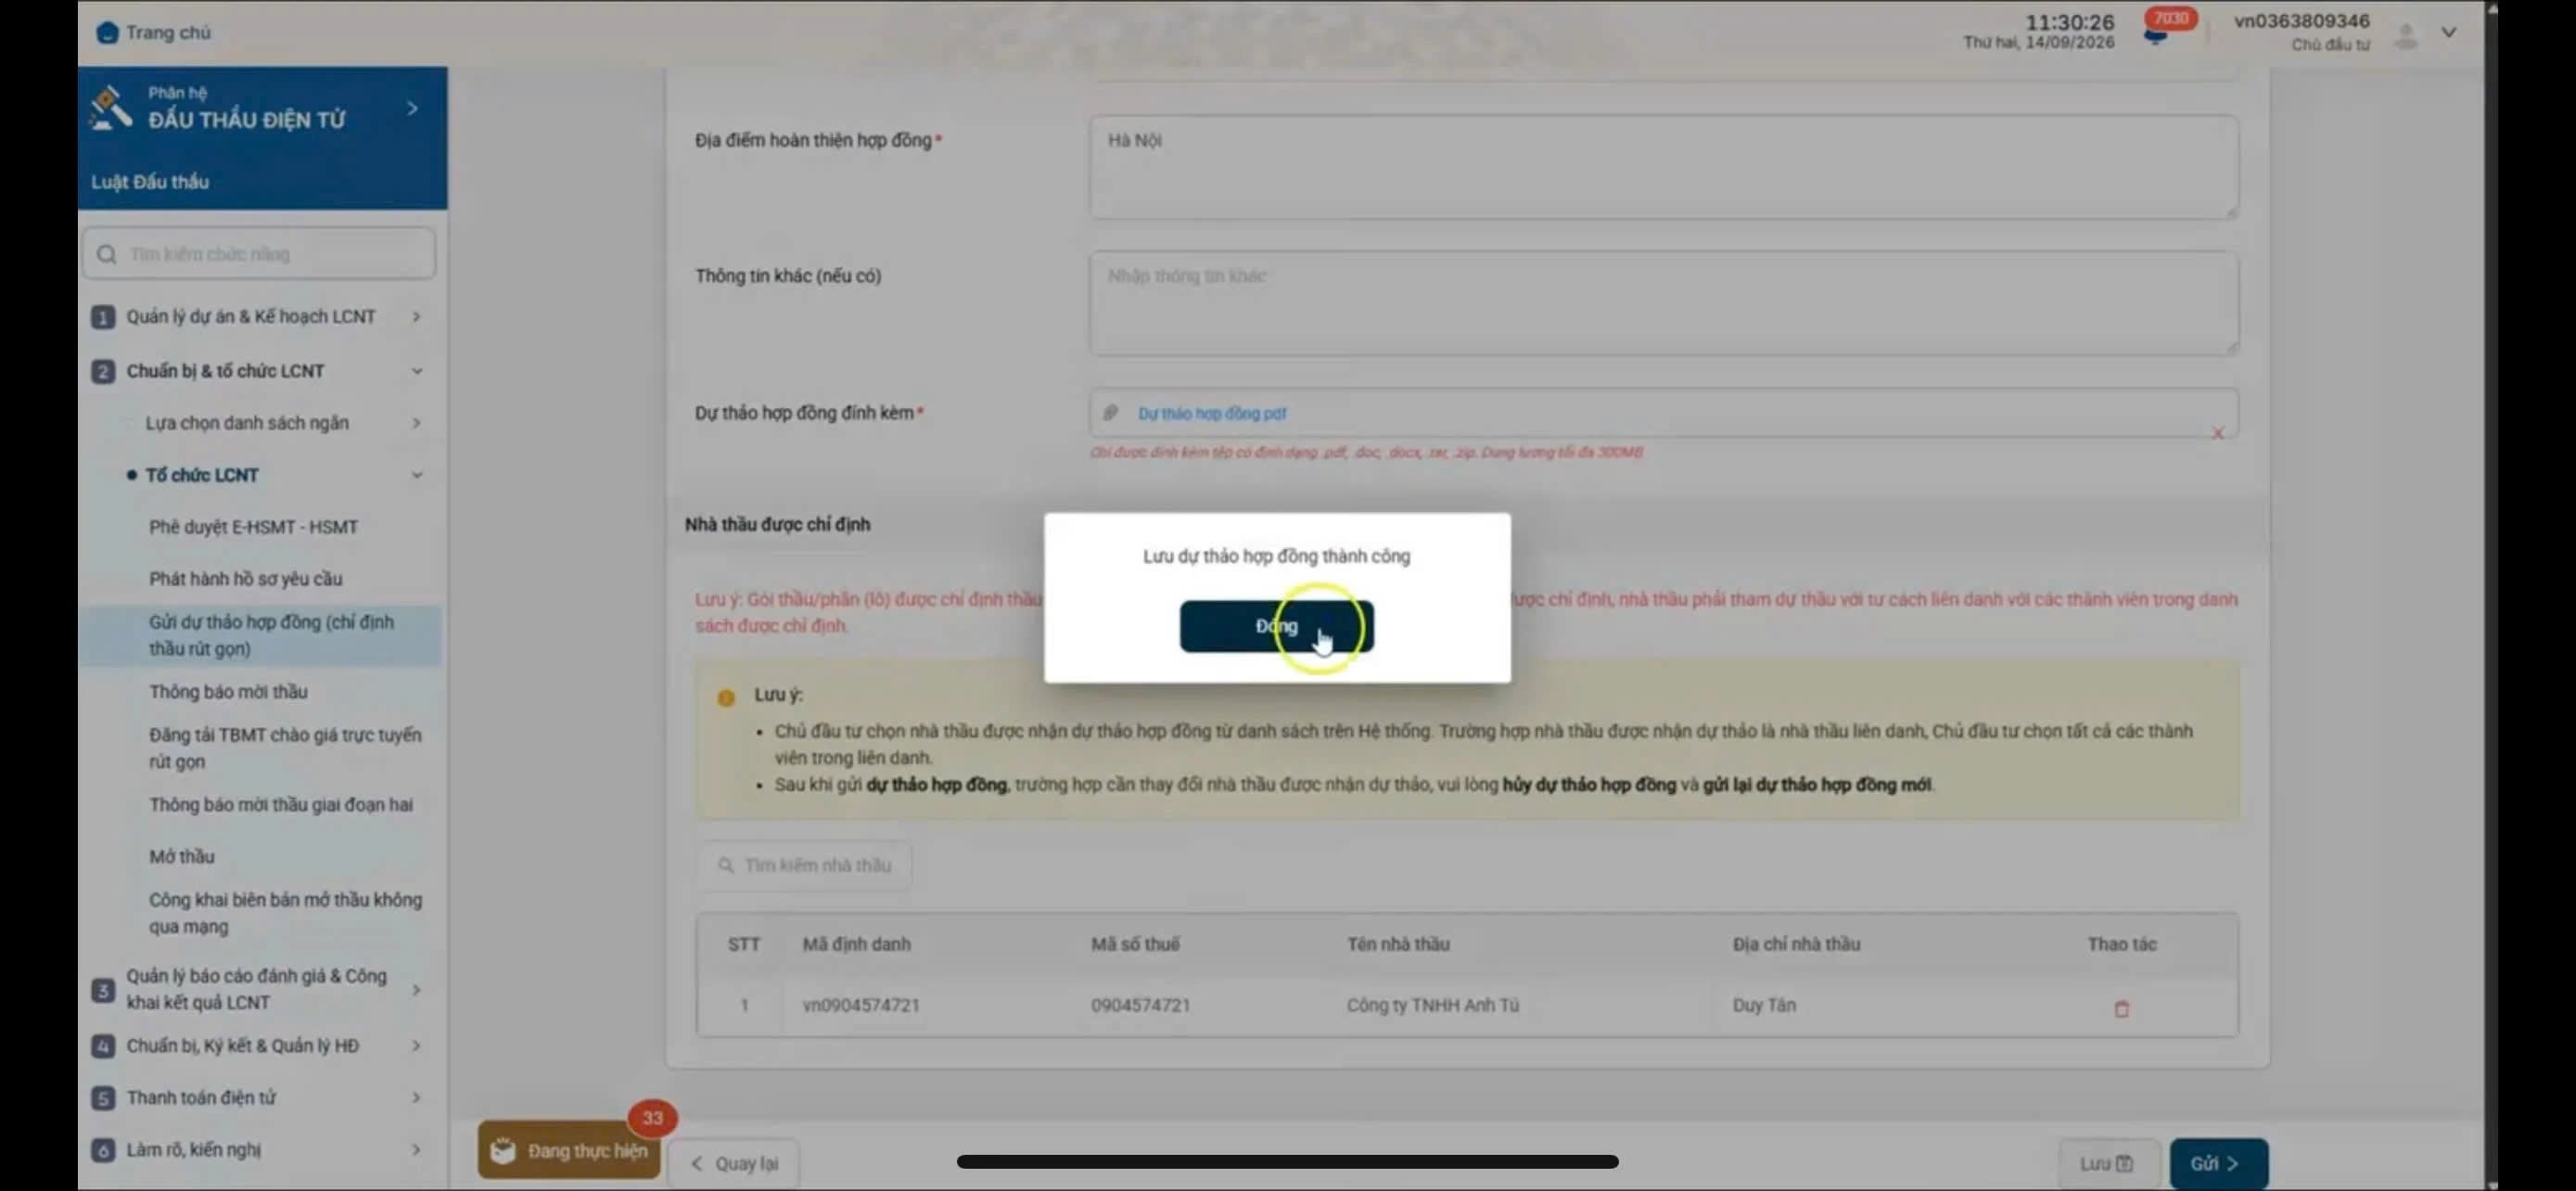Click the auction gavel subsystem icon

(111, 107)
